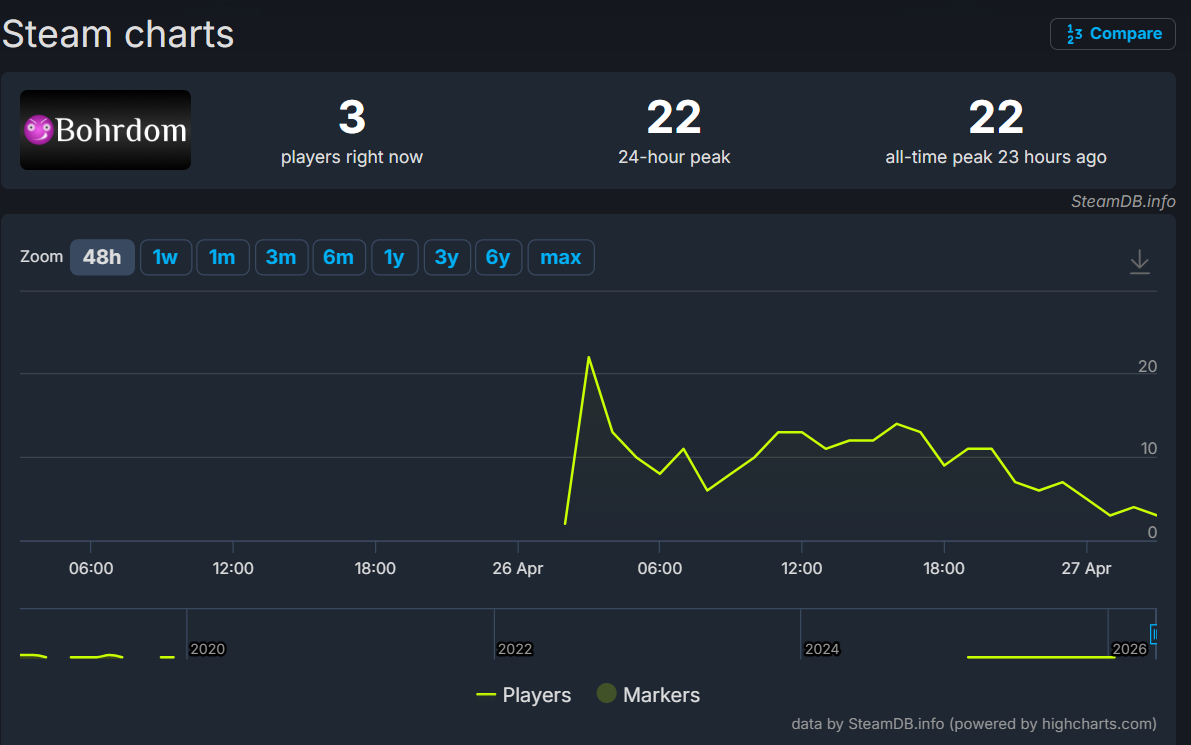Click the SteamDB.info italic credit text

coord(1123,201)
